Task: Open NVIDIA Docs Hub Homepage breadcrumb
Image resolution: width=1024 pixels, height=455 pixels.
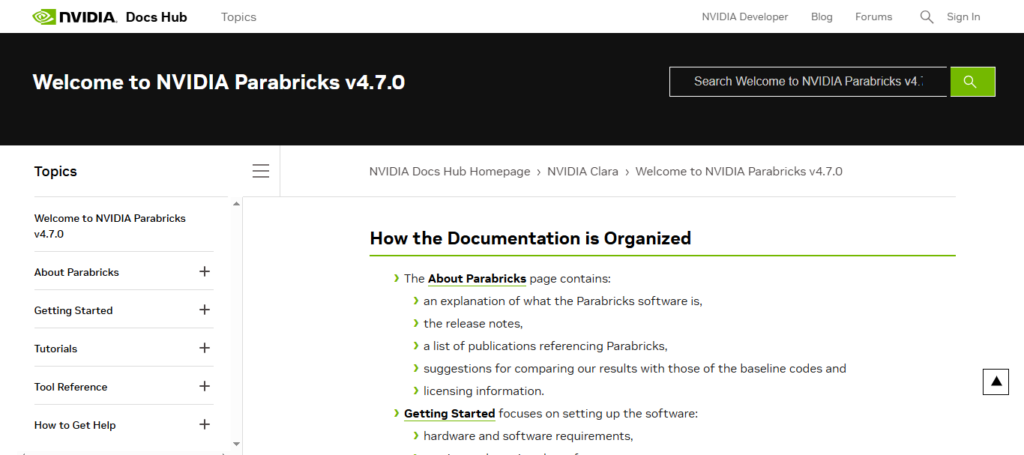Action: coord(449,172)
